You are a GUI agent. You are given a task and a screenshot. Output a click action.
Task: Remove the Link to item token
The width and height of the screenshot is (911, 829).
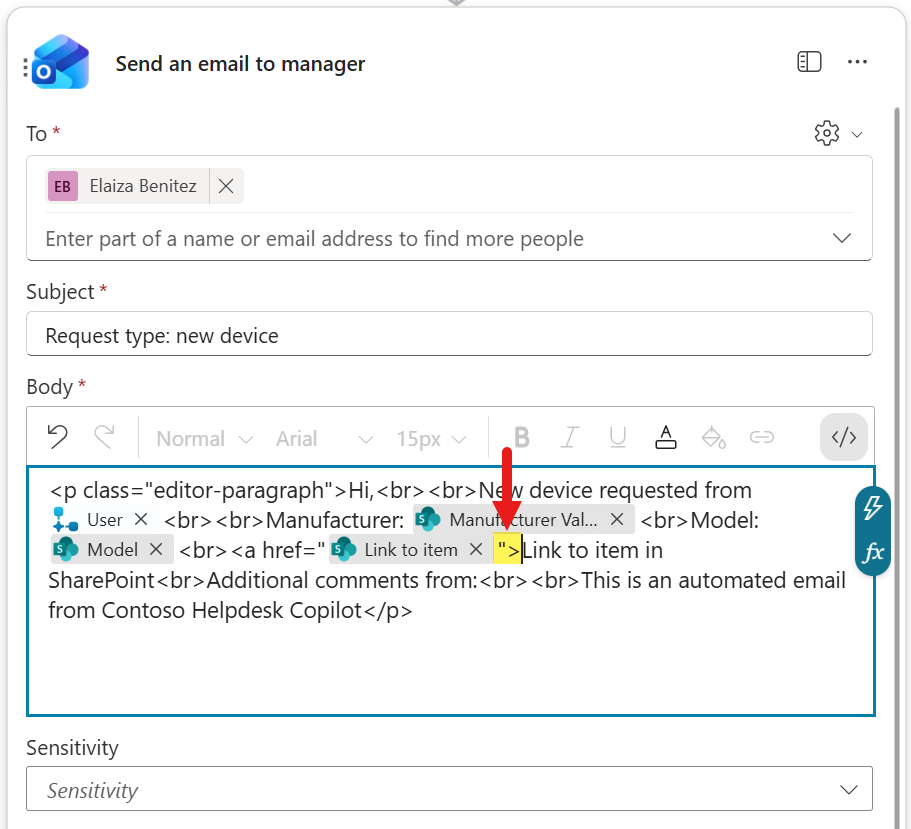tap(476, 550)
